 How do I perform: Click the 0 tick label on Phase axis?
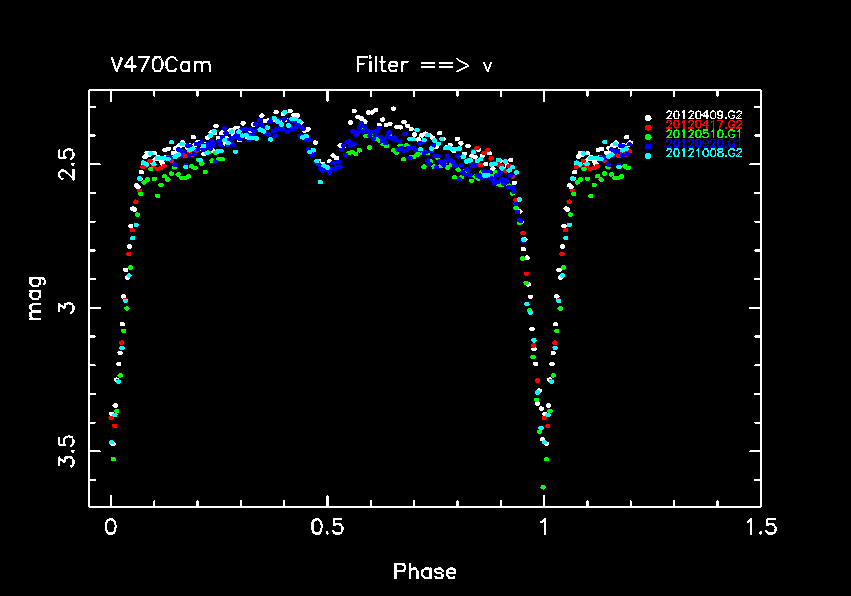coord(111,527)
